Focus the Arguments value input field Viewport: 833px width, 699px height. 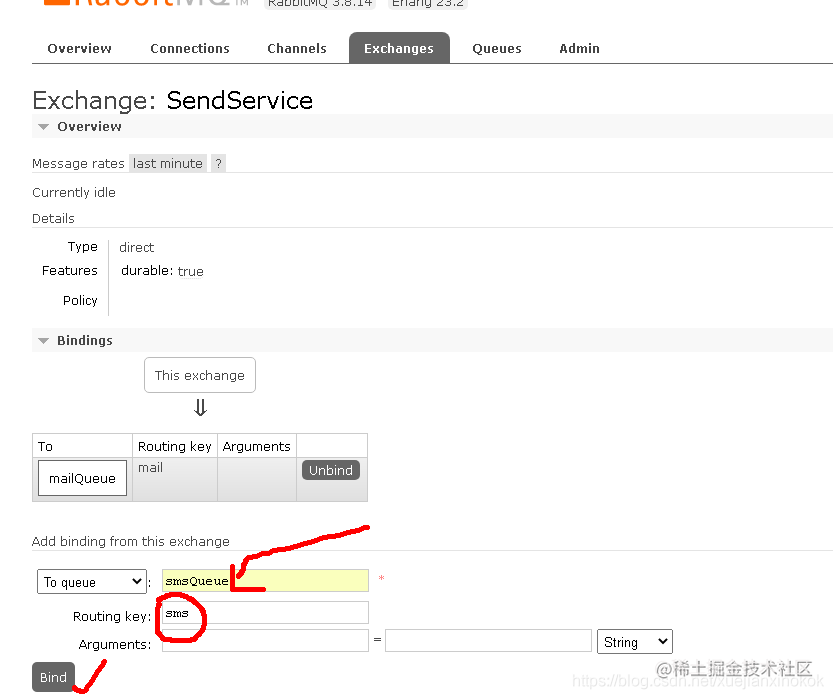(x=488, y=641)
